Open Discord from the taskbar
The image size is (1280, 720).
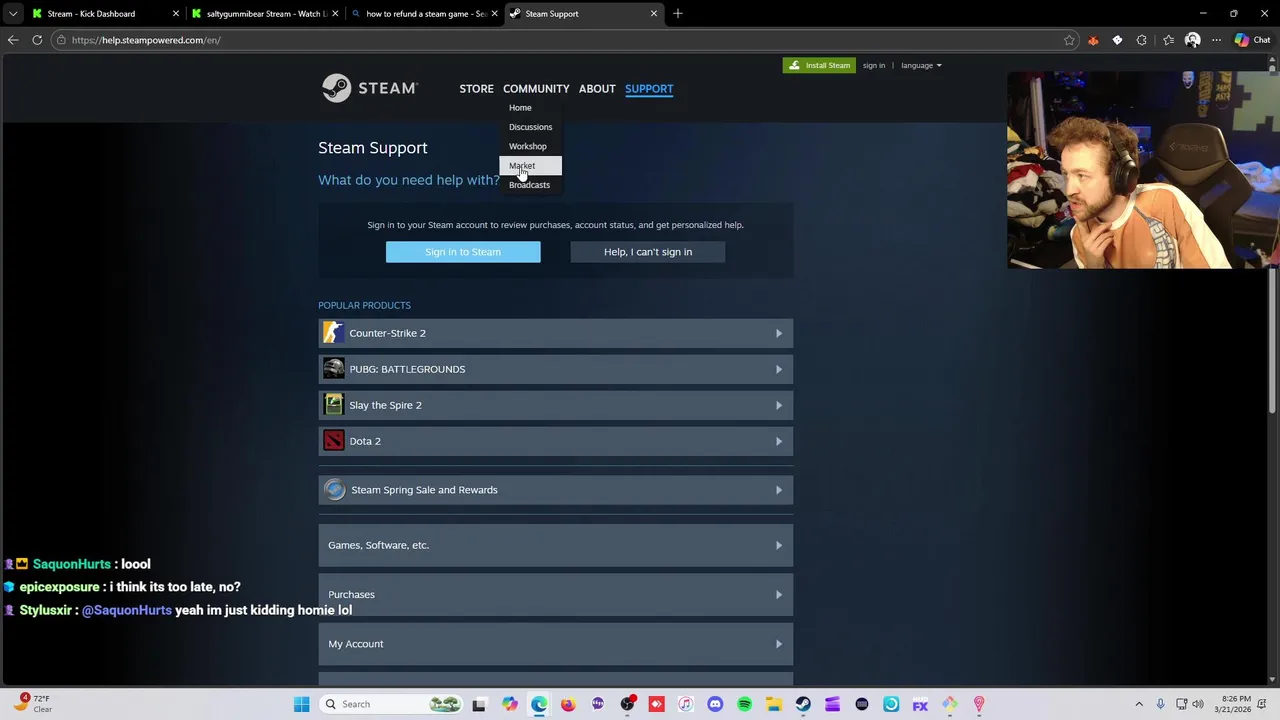[x=715, y=704]
